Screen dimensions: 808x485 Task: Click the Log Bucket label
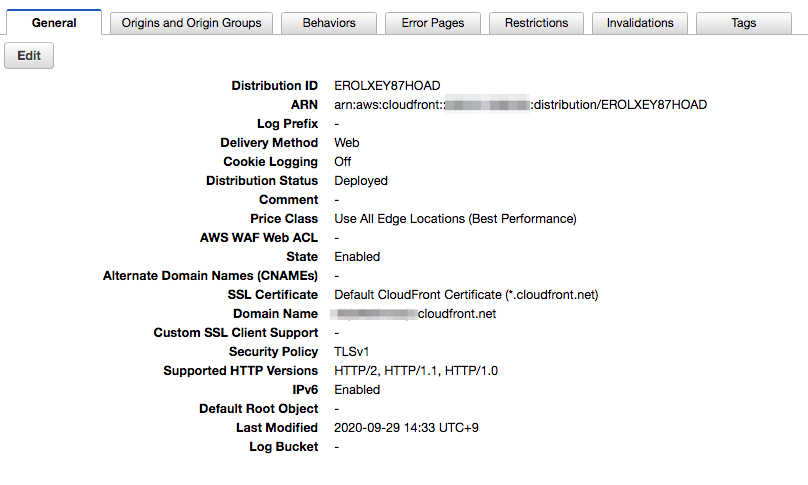[283, 447]
